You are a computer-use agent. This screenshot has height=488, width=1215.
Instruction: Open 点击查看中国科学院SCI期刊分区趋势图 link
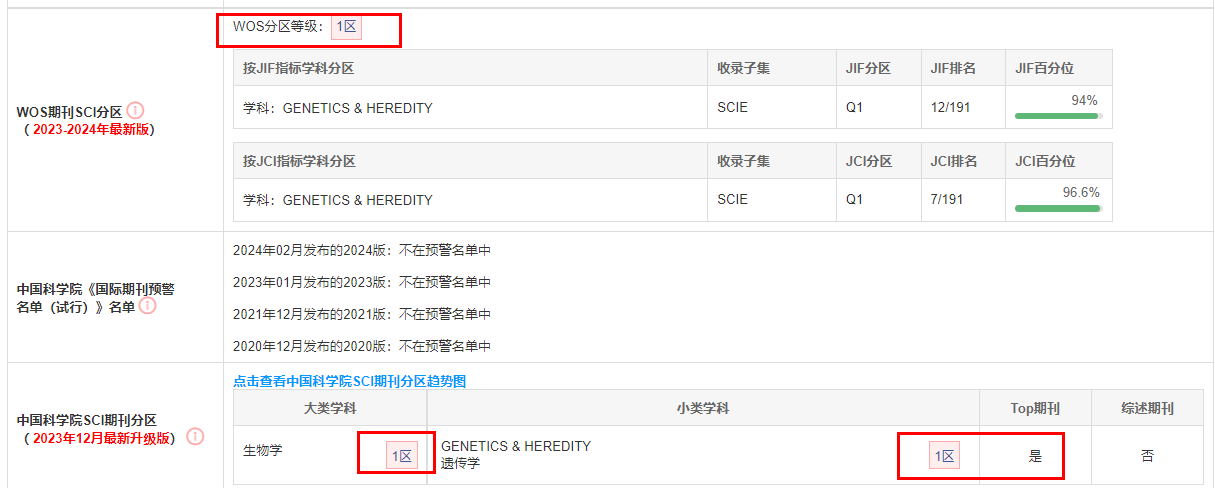pos(349,381)
